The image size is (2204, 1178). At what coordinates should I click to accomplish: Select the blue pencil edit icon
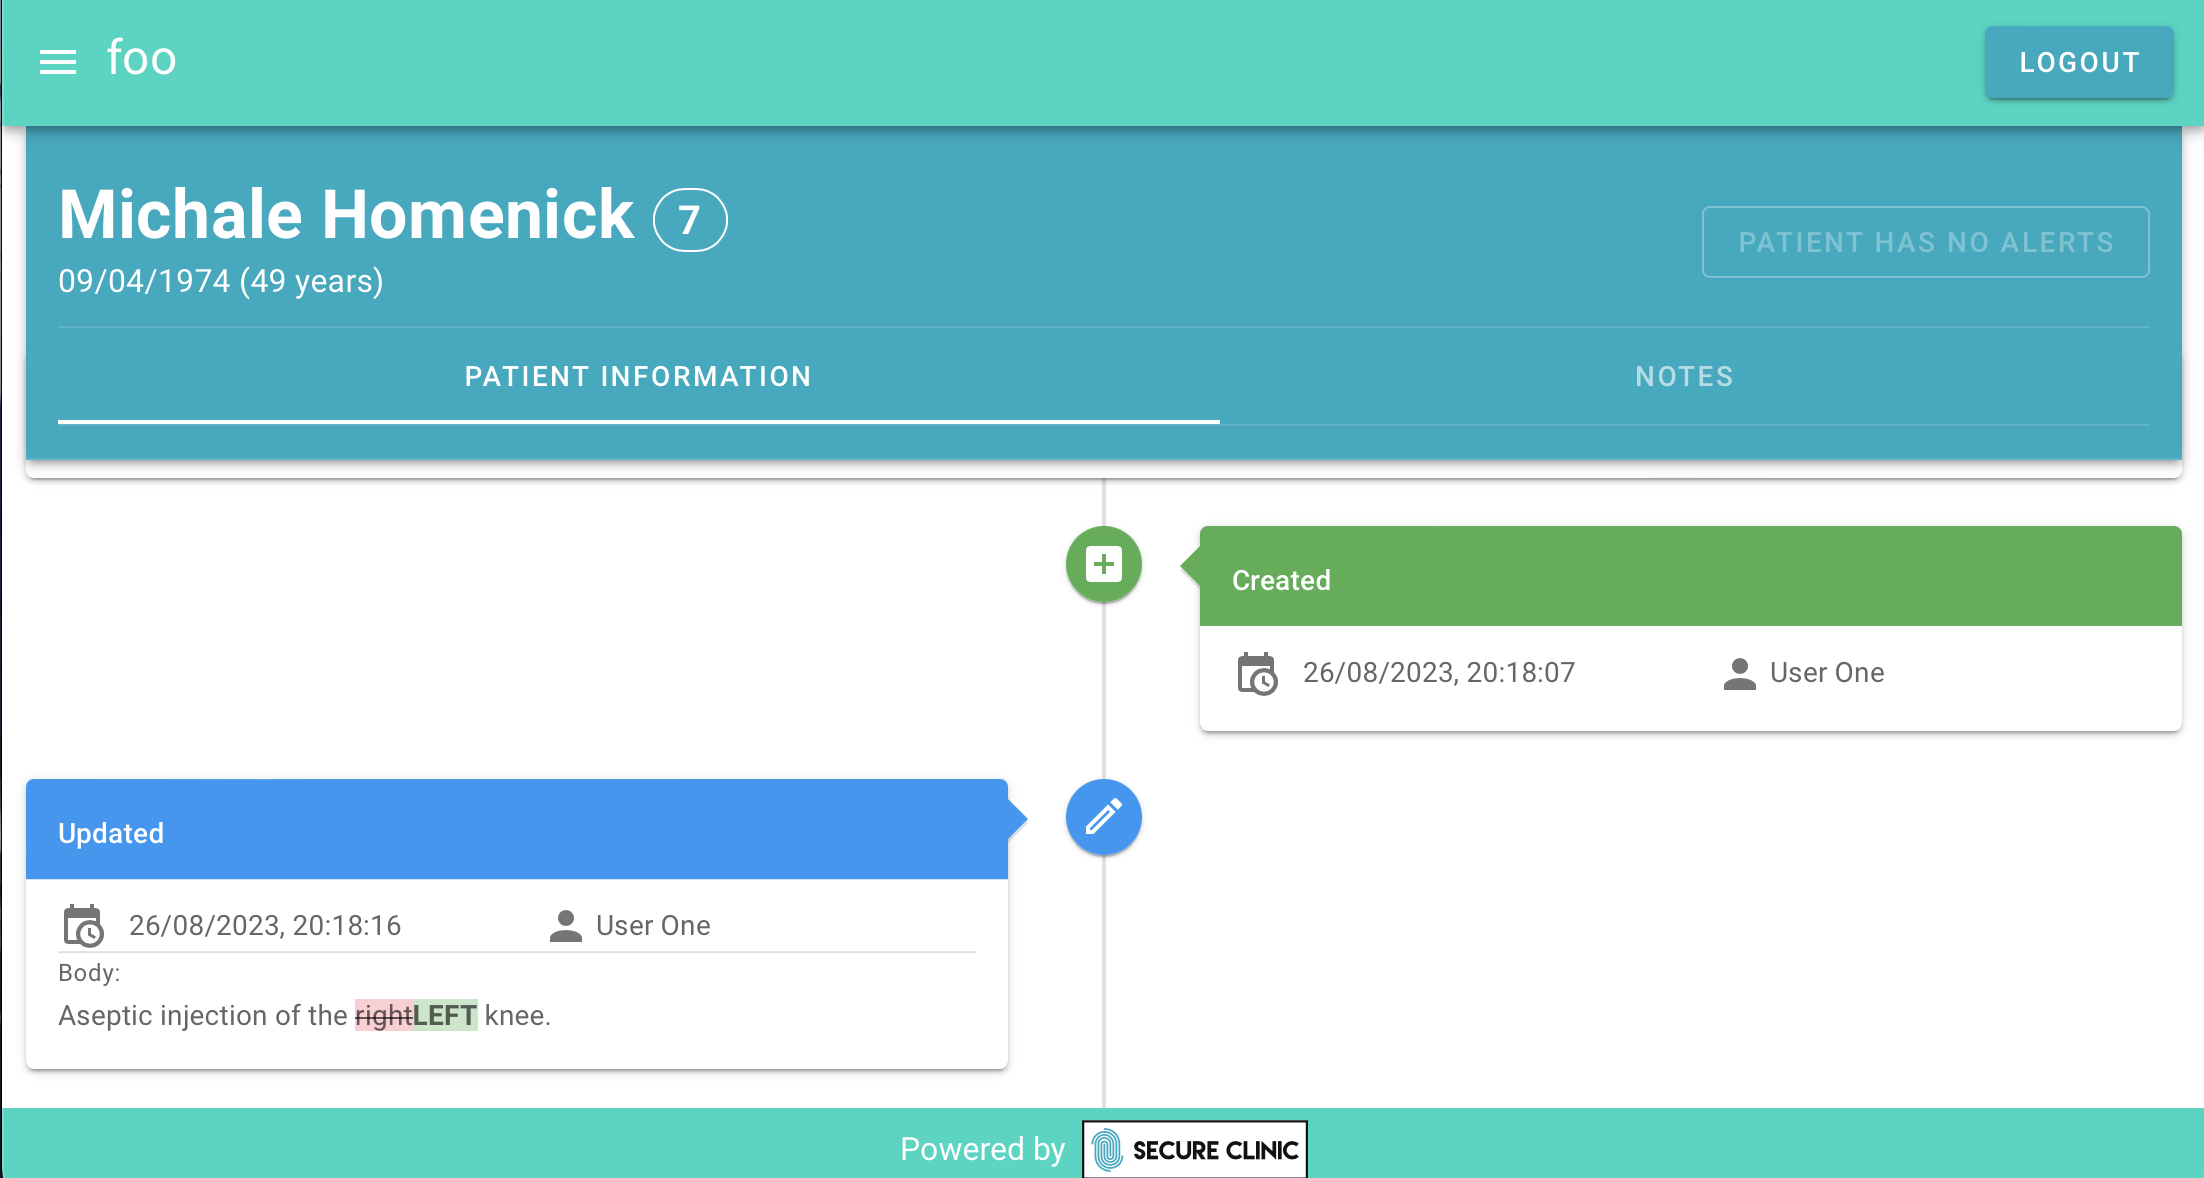pos(1103,817)
